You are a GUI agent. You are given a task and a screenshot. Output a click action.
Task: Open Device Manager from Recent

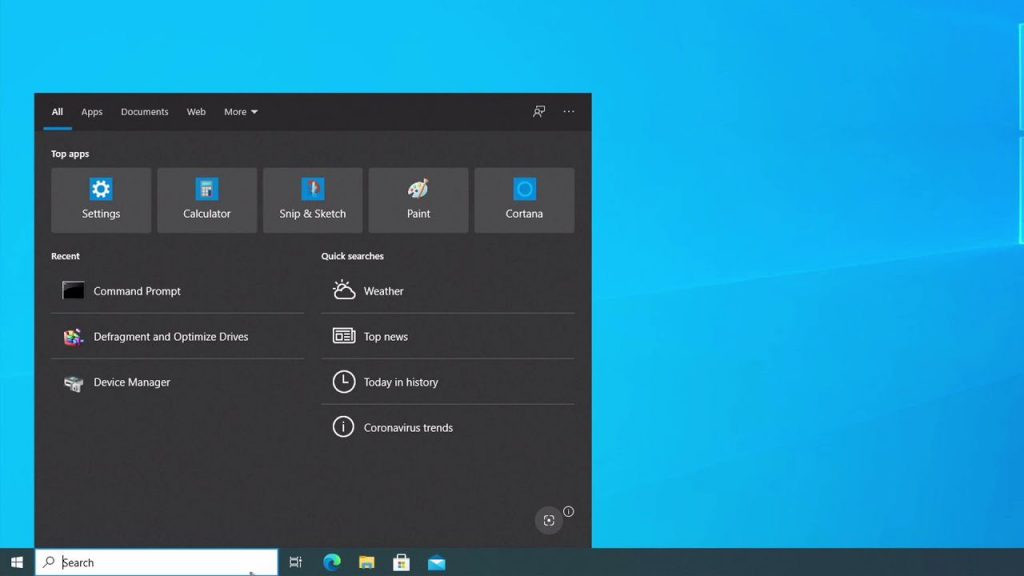pyautogui.click(x=178, y=382)
